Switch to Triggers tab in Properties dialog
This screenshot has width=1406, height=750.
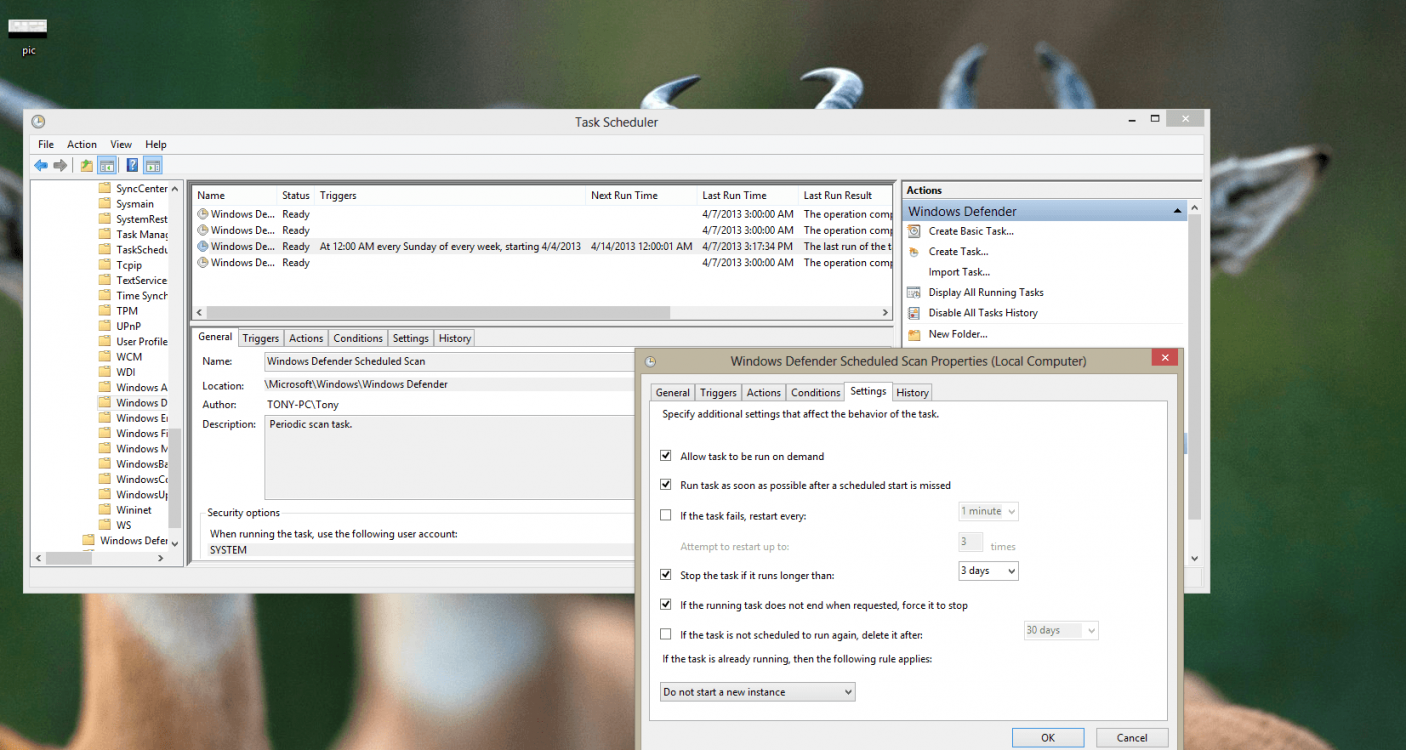pyautogui.click(x=718, y=393)
